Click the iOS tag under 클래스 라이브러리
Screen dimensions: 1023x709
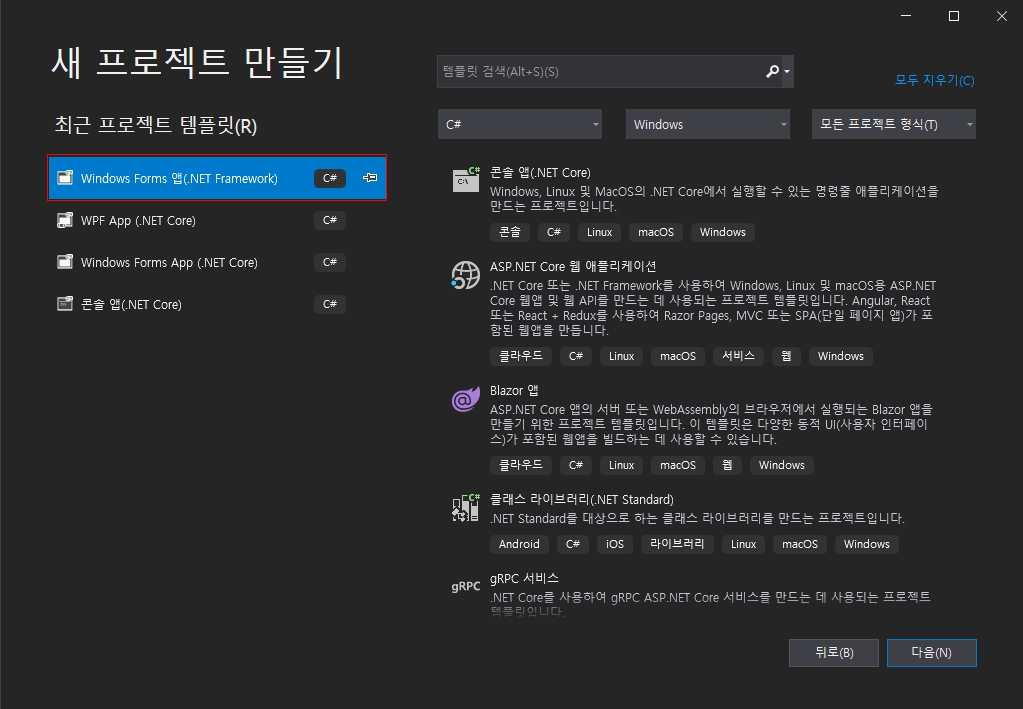point(615,544)
